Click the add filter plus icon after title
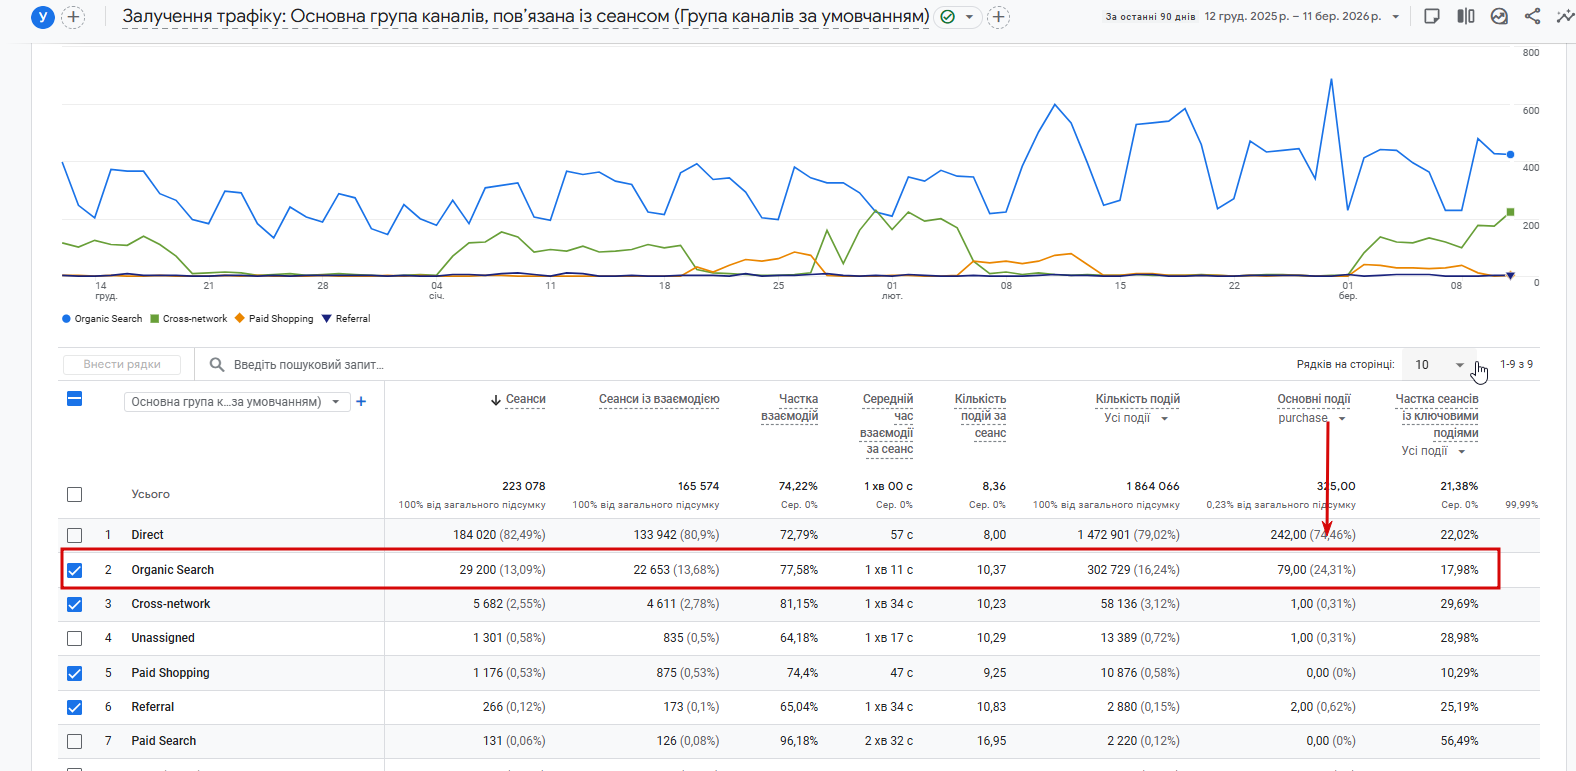 point(998,17)
